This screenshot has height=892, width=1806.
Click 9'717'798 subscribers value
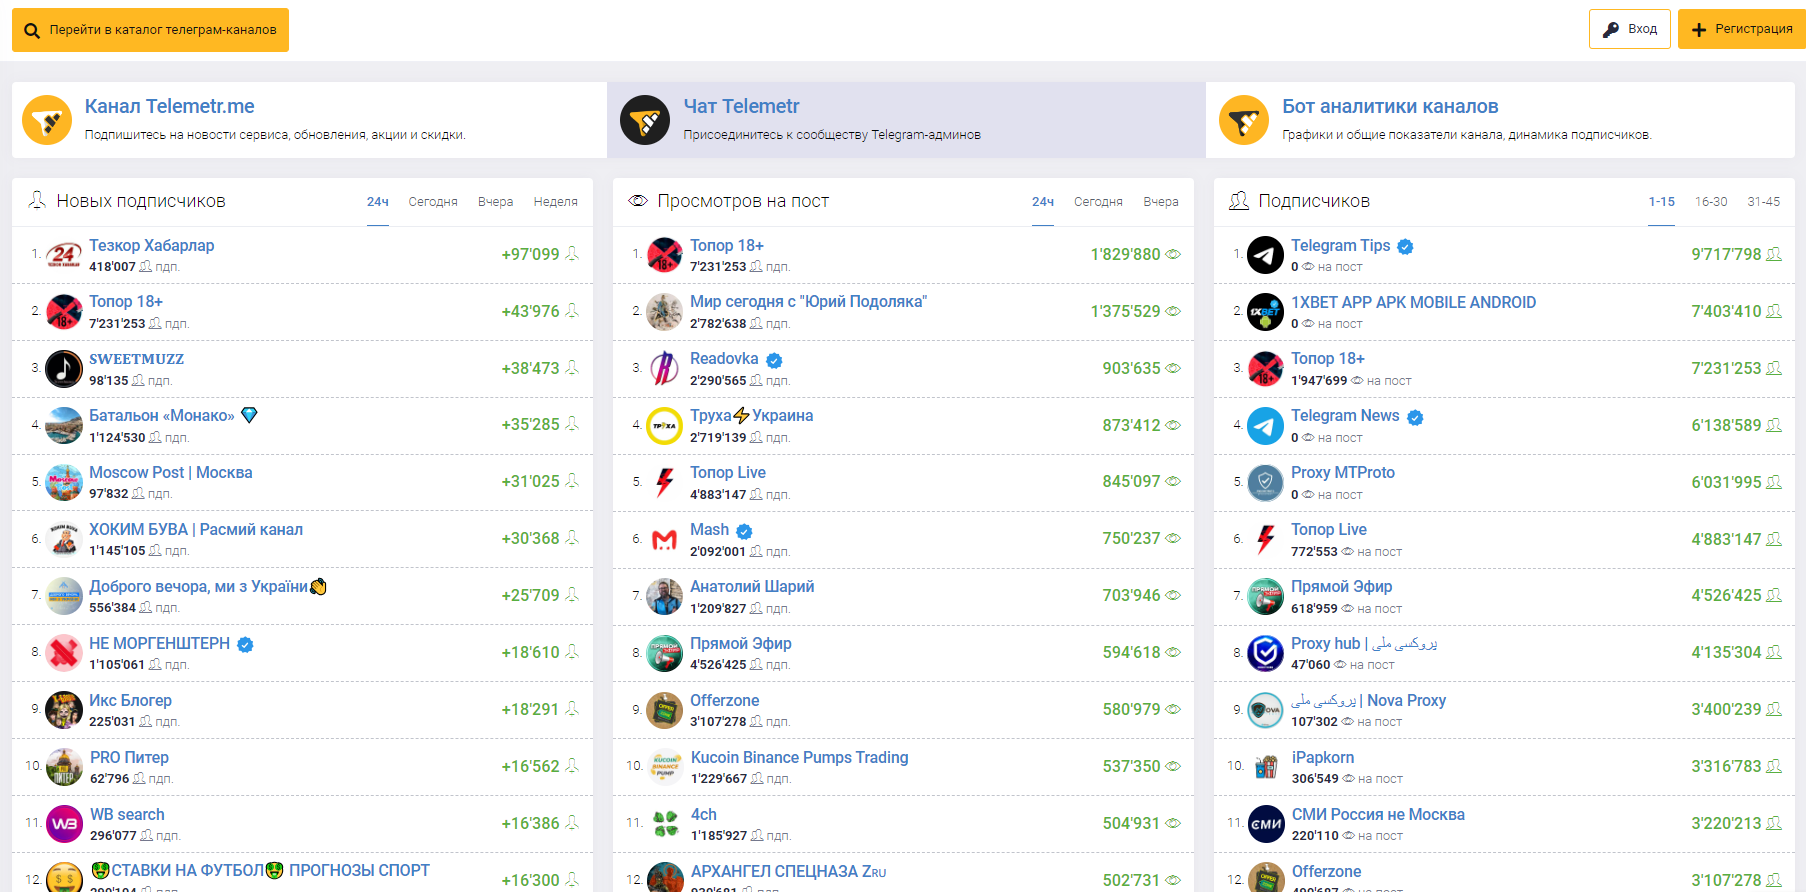pyautogui.click(x=1726, y=255)
